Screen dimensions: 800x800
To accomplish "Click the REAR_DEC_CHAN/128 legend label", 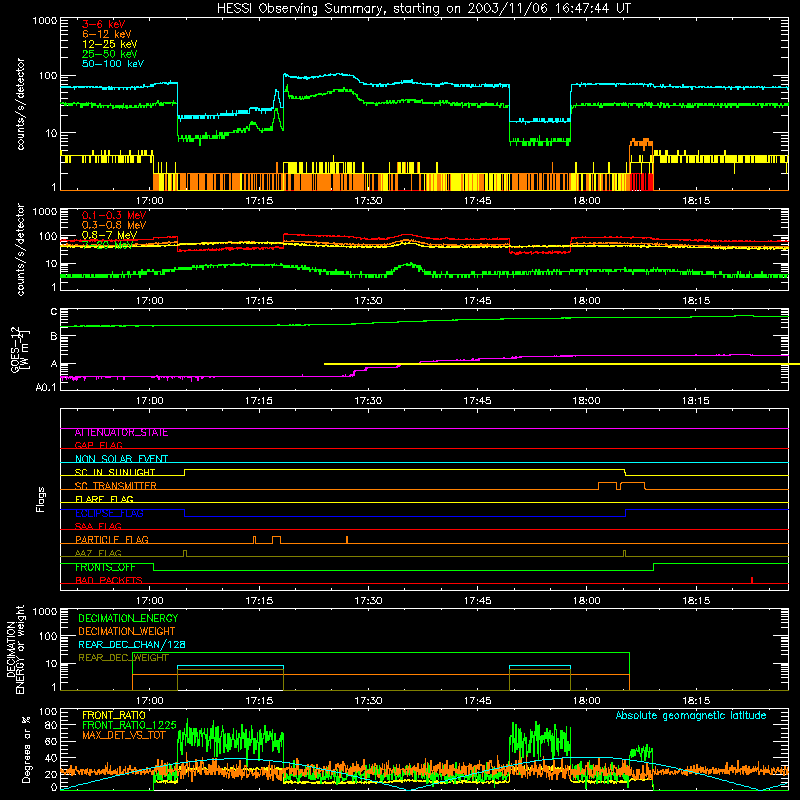I will pyautogui.click(x=132, y=645).
